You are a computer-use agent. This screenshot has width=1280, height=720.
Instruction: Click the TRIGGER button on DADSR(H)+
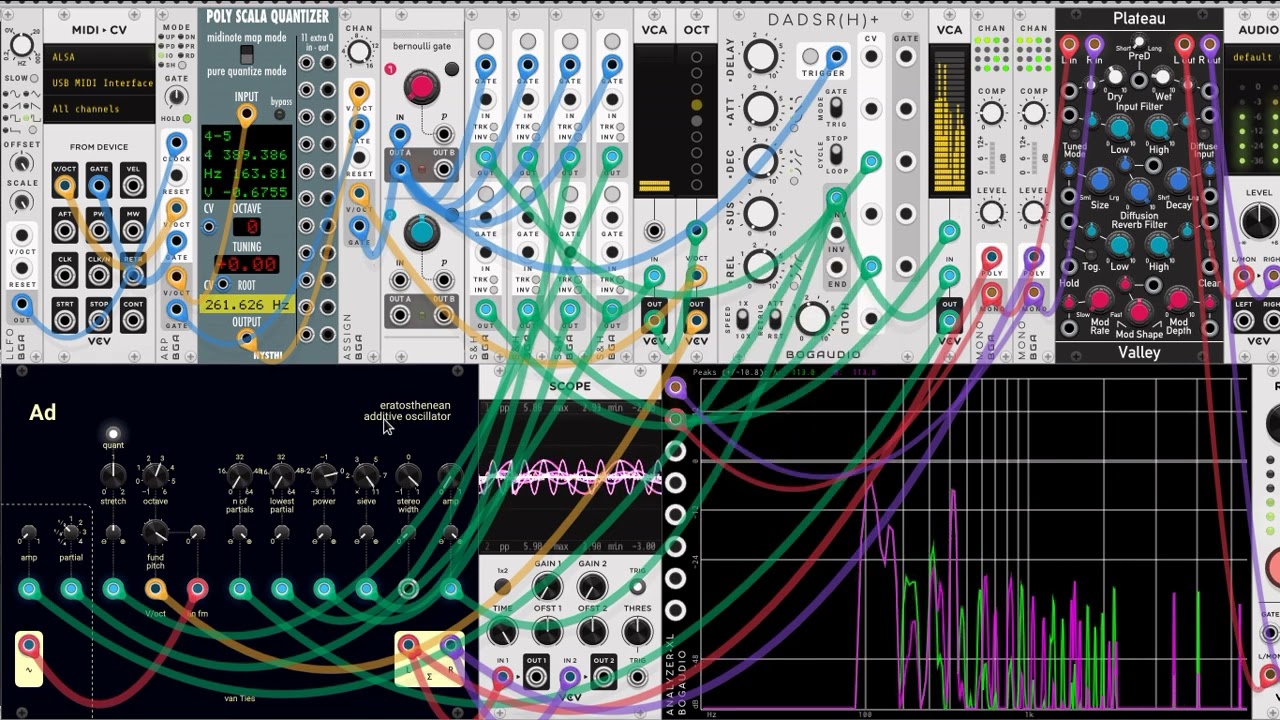[x=811, y=57]
